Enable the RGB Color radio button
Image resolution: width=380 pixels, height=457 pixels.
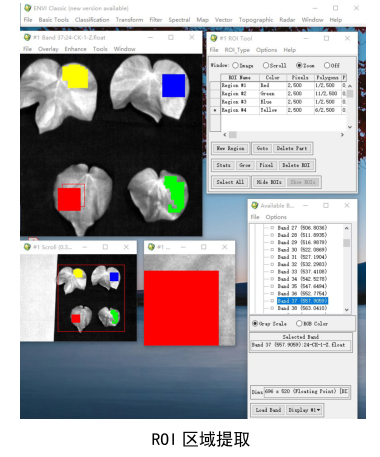[x=299, y=323]
